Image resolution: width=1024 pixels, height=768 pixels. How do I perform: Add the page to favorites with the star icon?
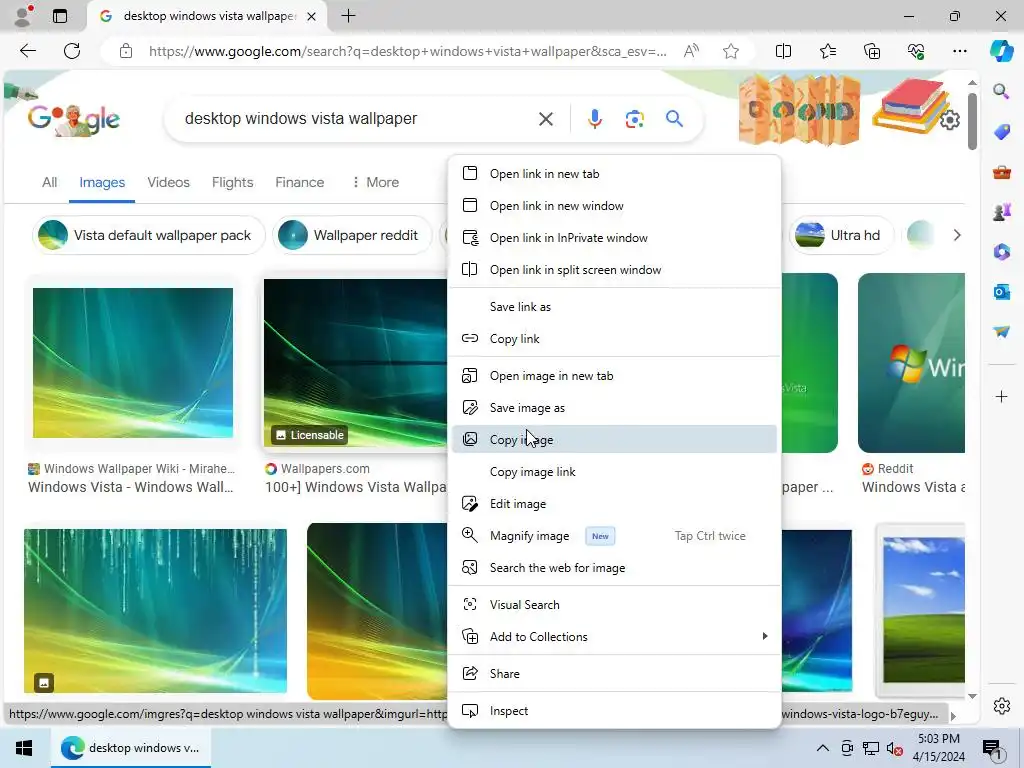coord(731,51)
